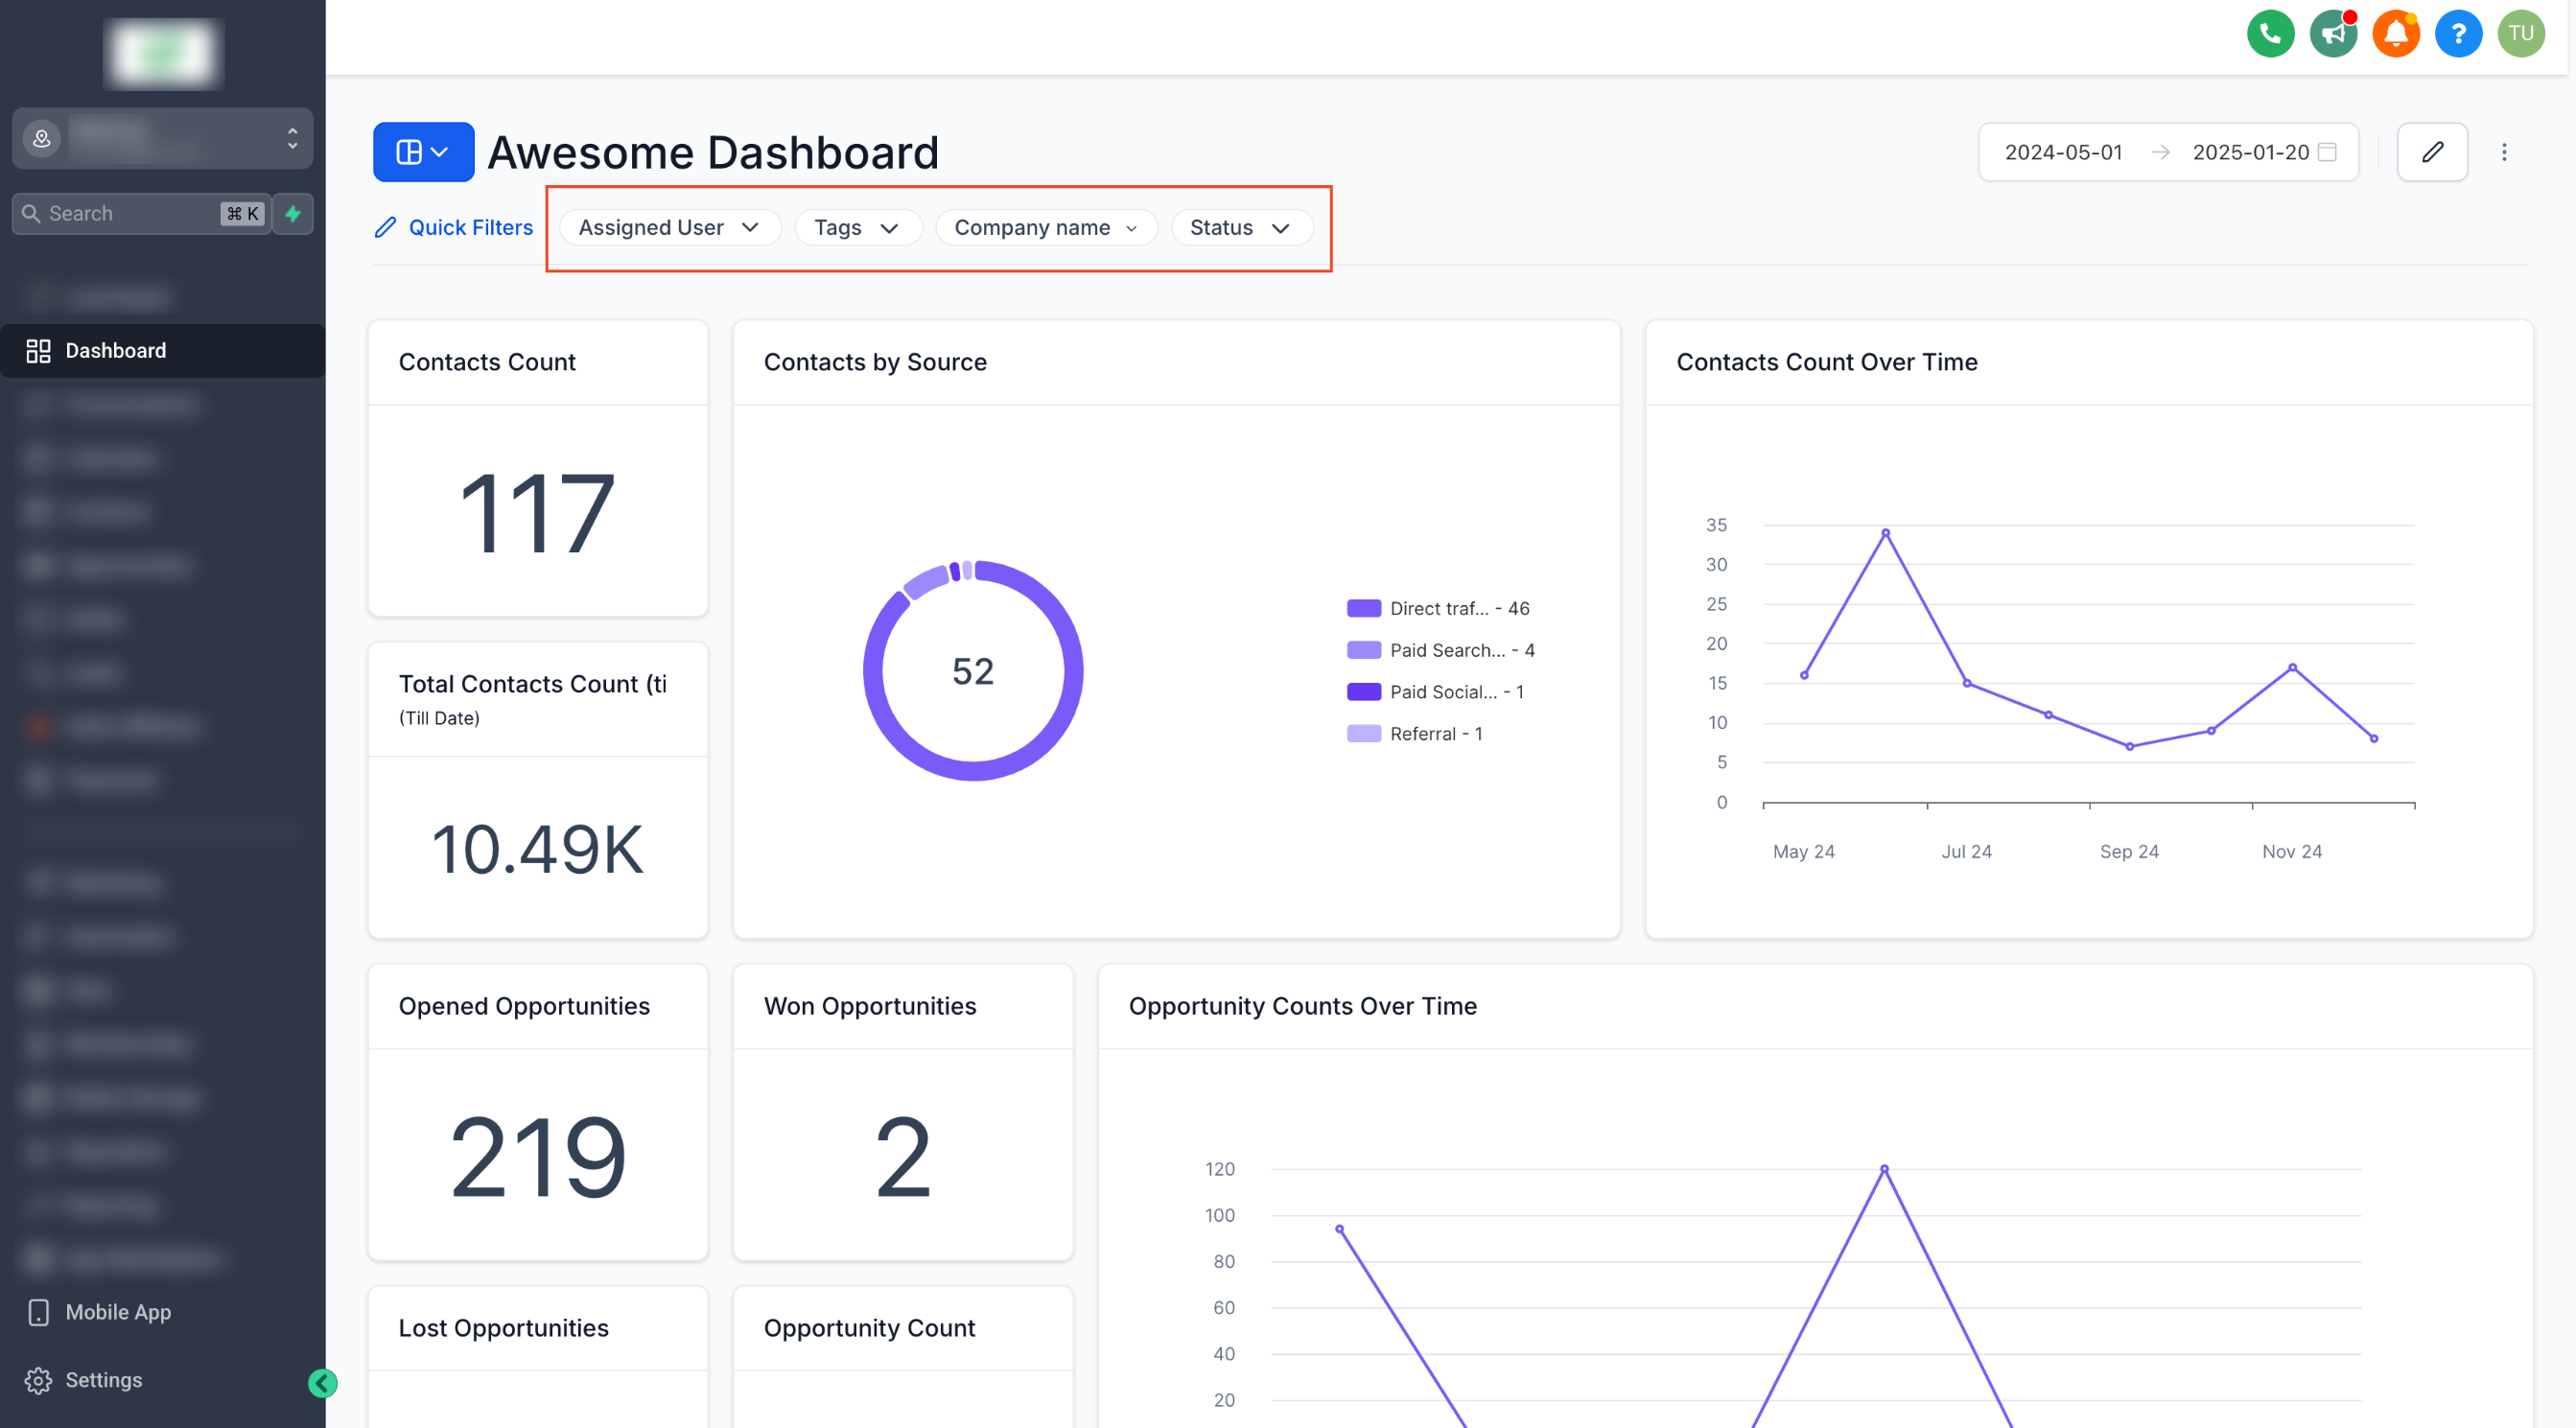This screenshot has width=2576, height=1428.
Task: Open the megaphone announcements icon
Action: point(2333,34)
